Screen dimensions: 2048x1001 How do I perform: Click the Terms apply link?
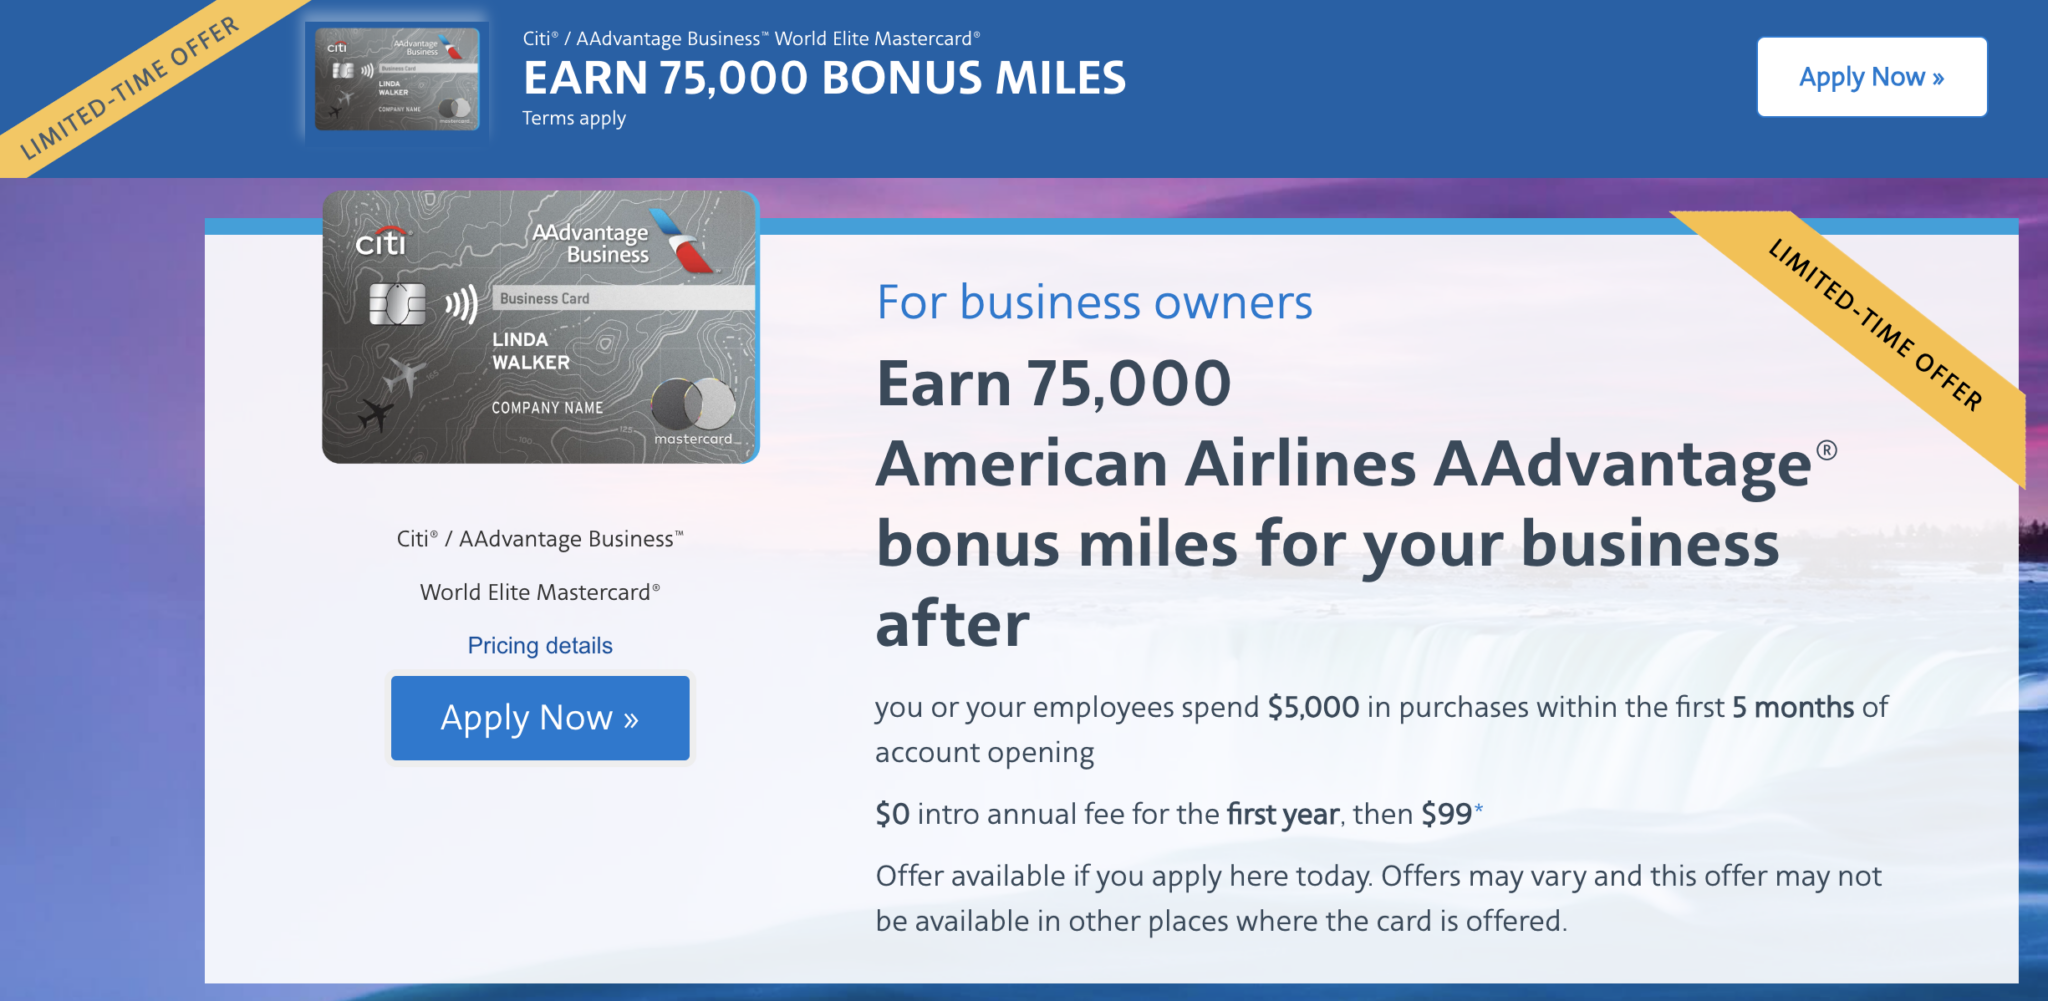(572, 117)
